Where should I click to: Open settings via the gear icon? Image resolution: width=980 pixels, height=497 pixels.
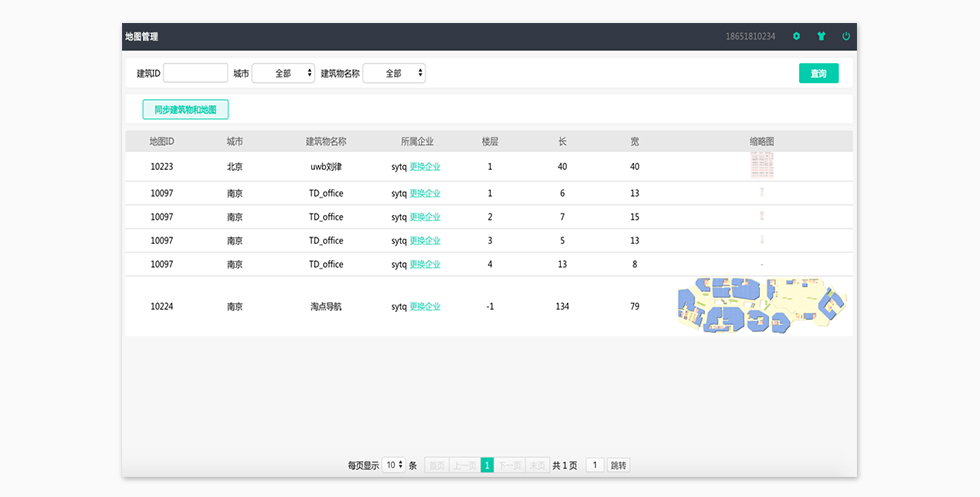797,36
